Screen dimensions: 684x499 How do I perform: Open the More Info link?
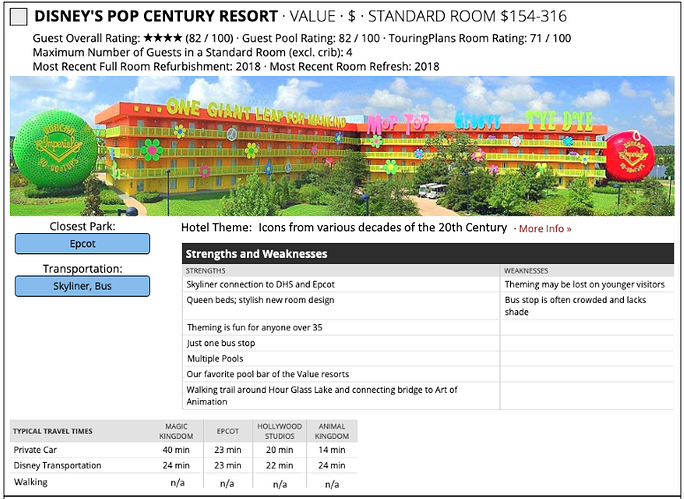point(545,229)
